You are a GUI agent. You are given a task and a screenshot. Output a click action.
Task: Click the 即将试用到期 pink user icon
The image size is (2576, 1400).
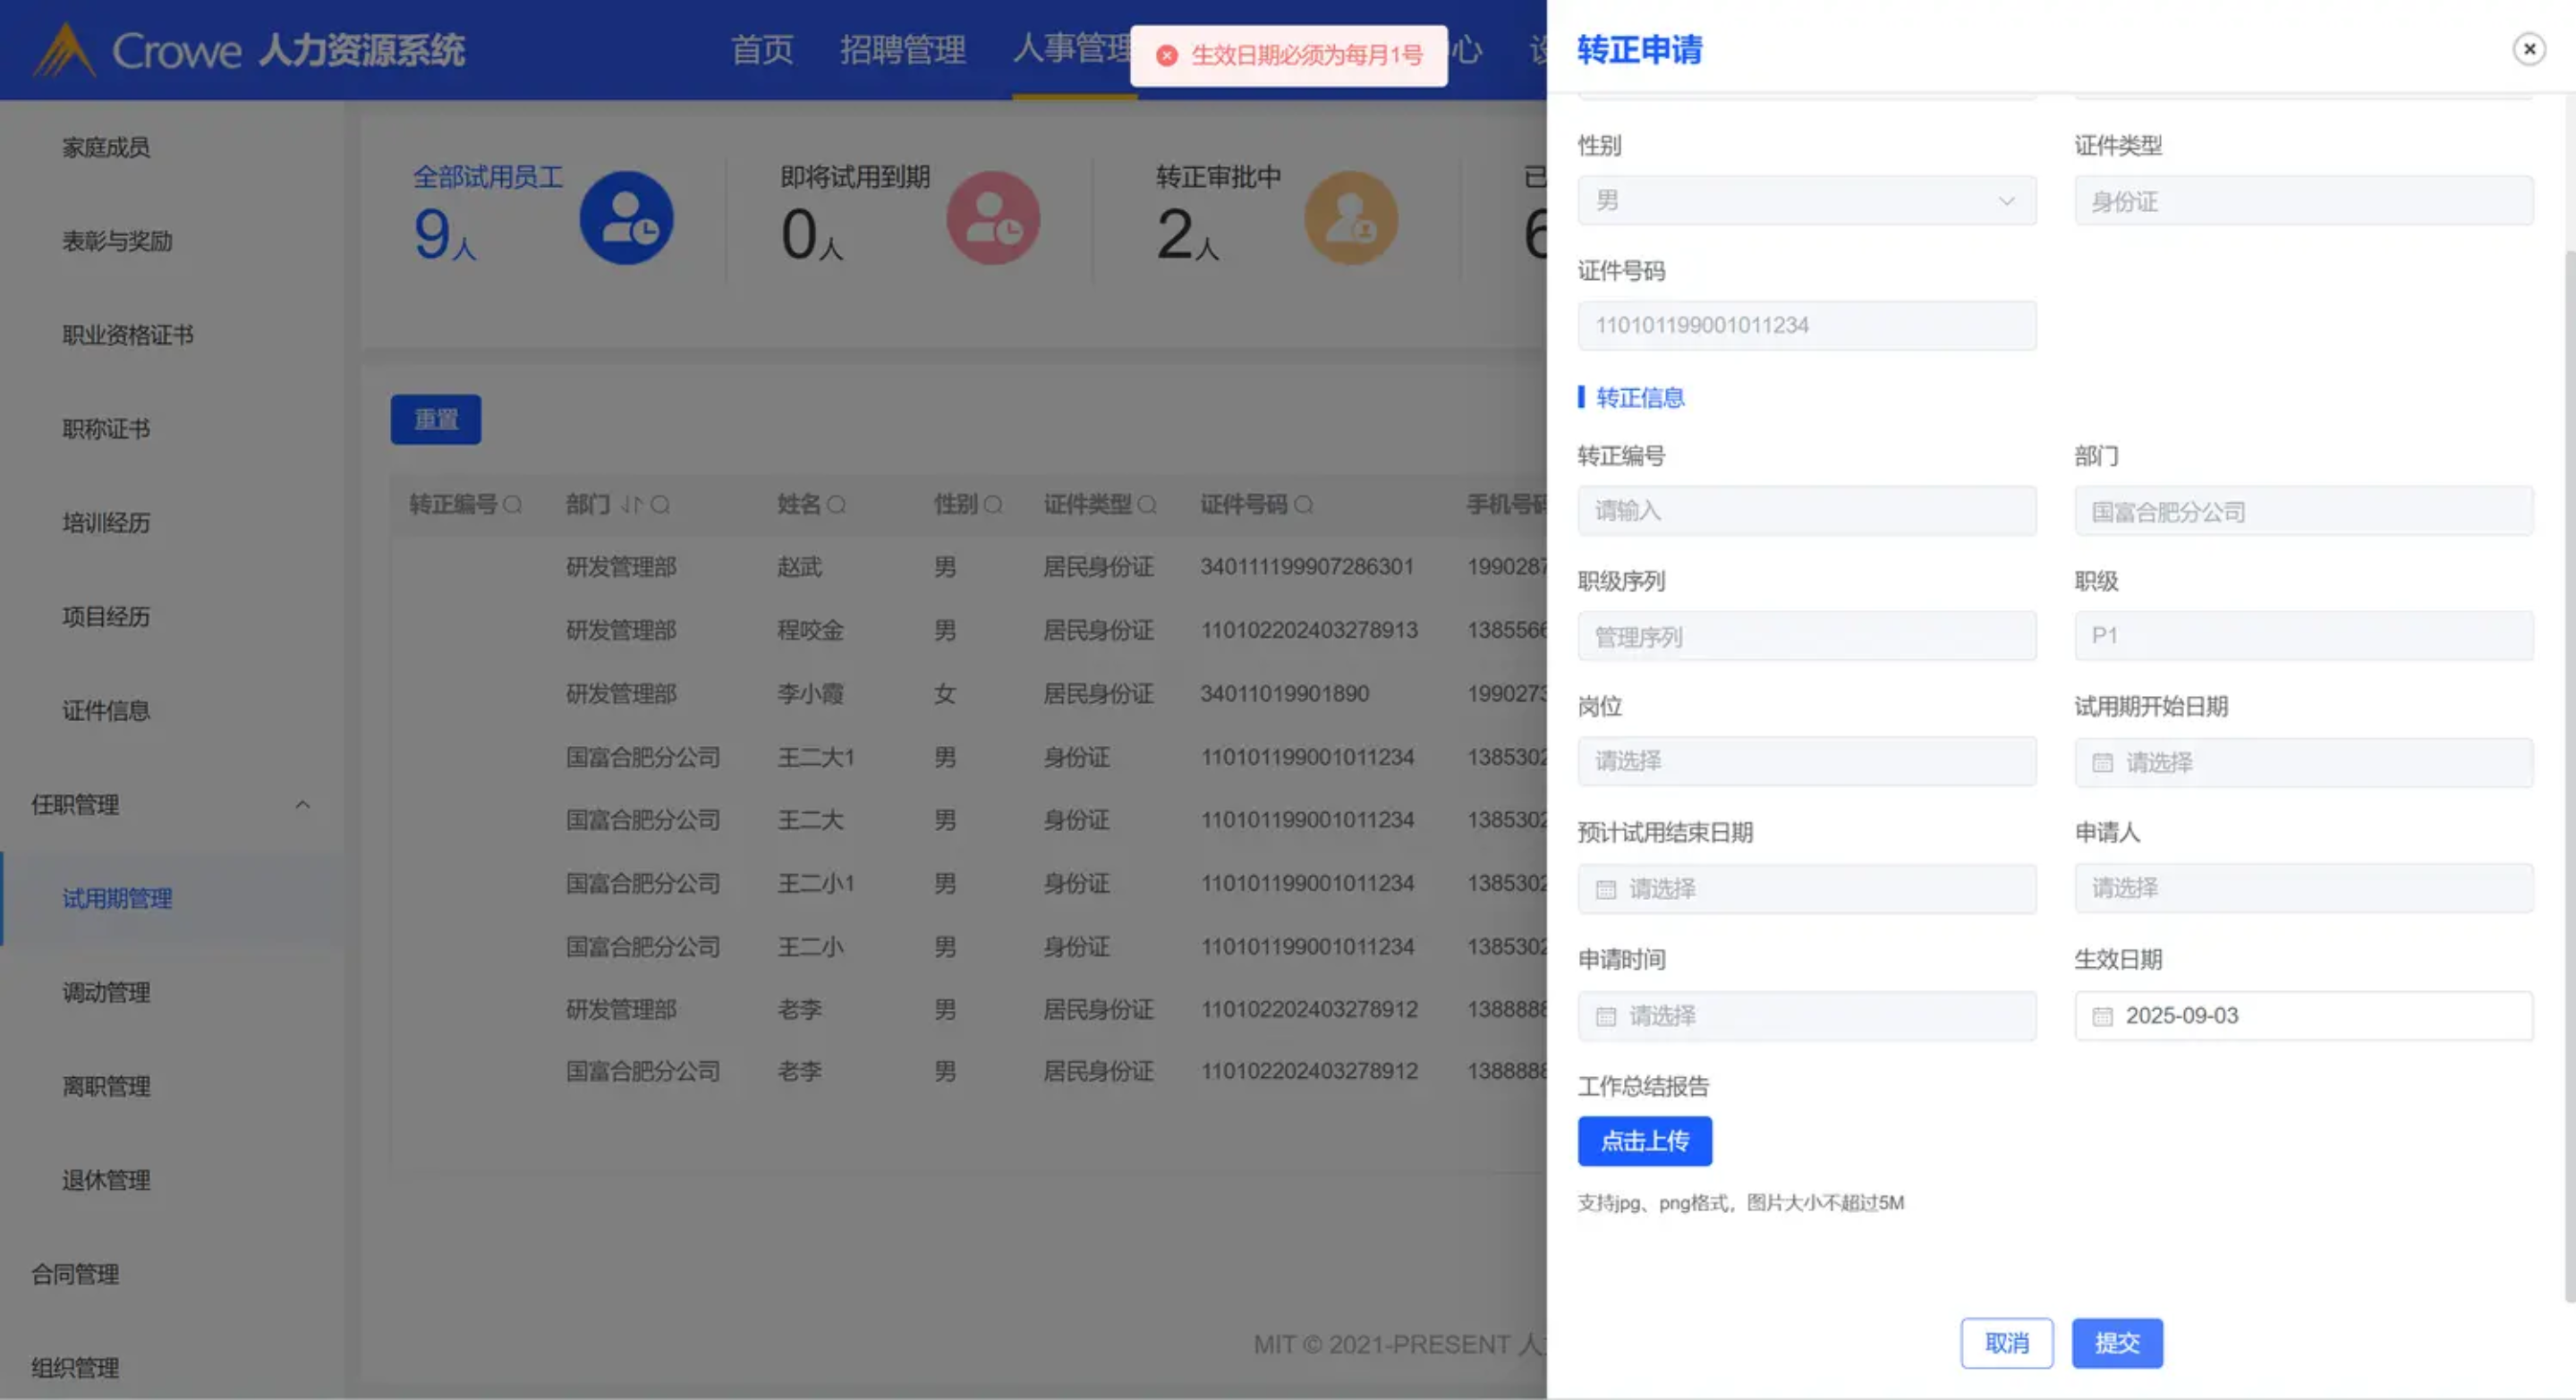pyautogui.click(x=993, y=218)
